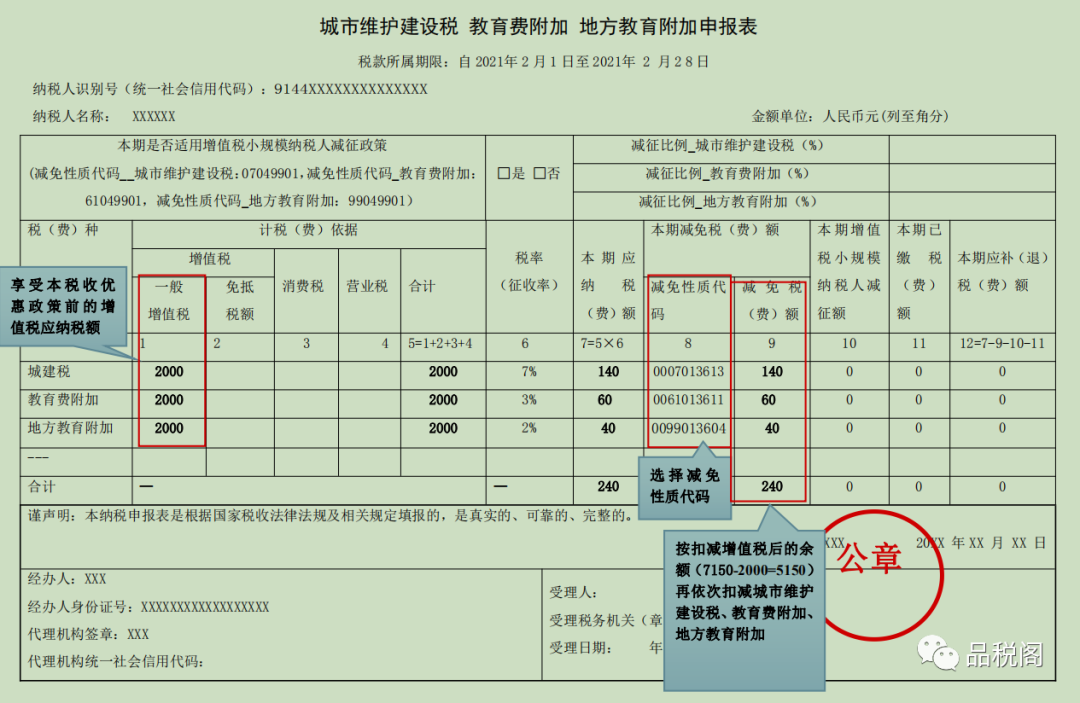Image resolution: width=1080 pixels, height=703 pixels.
Task: Click the 本期减免税（费）额 header
Action: click(x=715, y=230)
